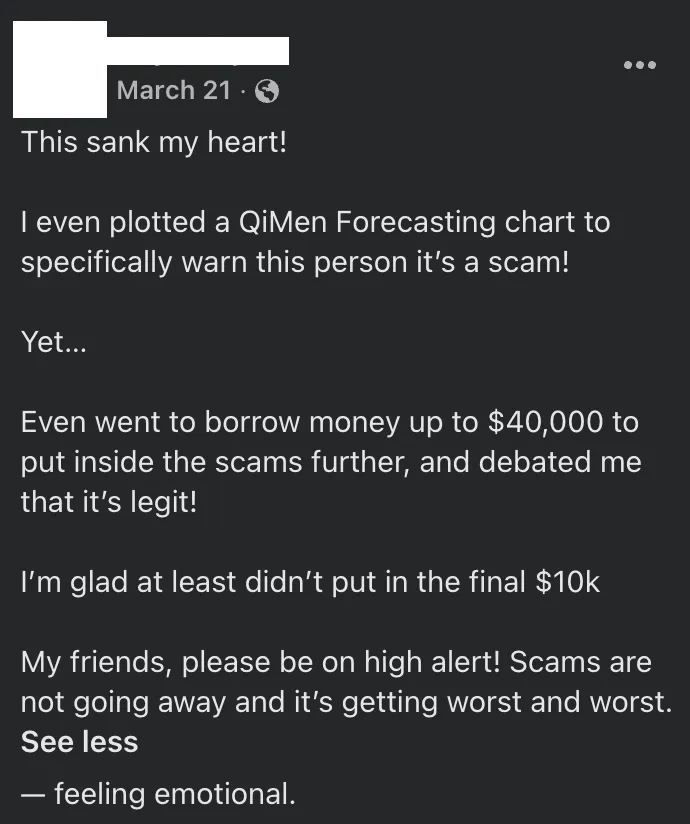Click the 'This sank my heart!' line
This screenshot has height=824, width=690.
(154, 142)
